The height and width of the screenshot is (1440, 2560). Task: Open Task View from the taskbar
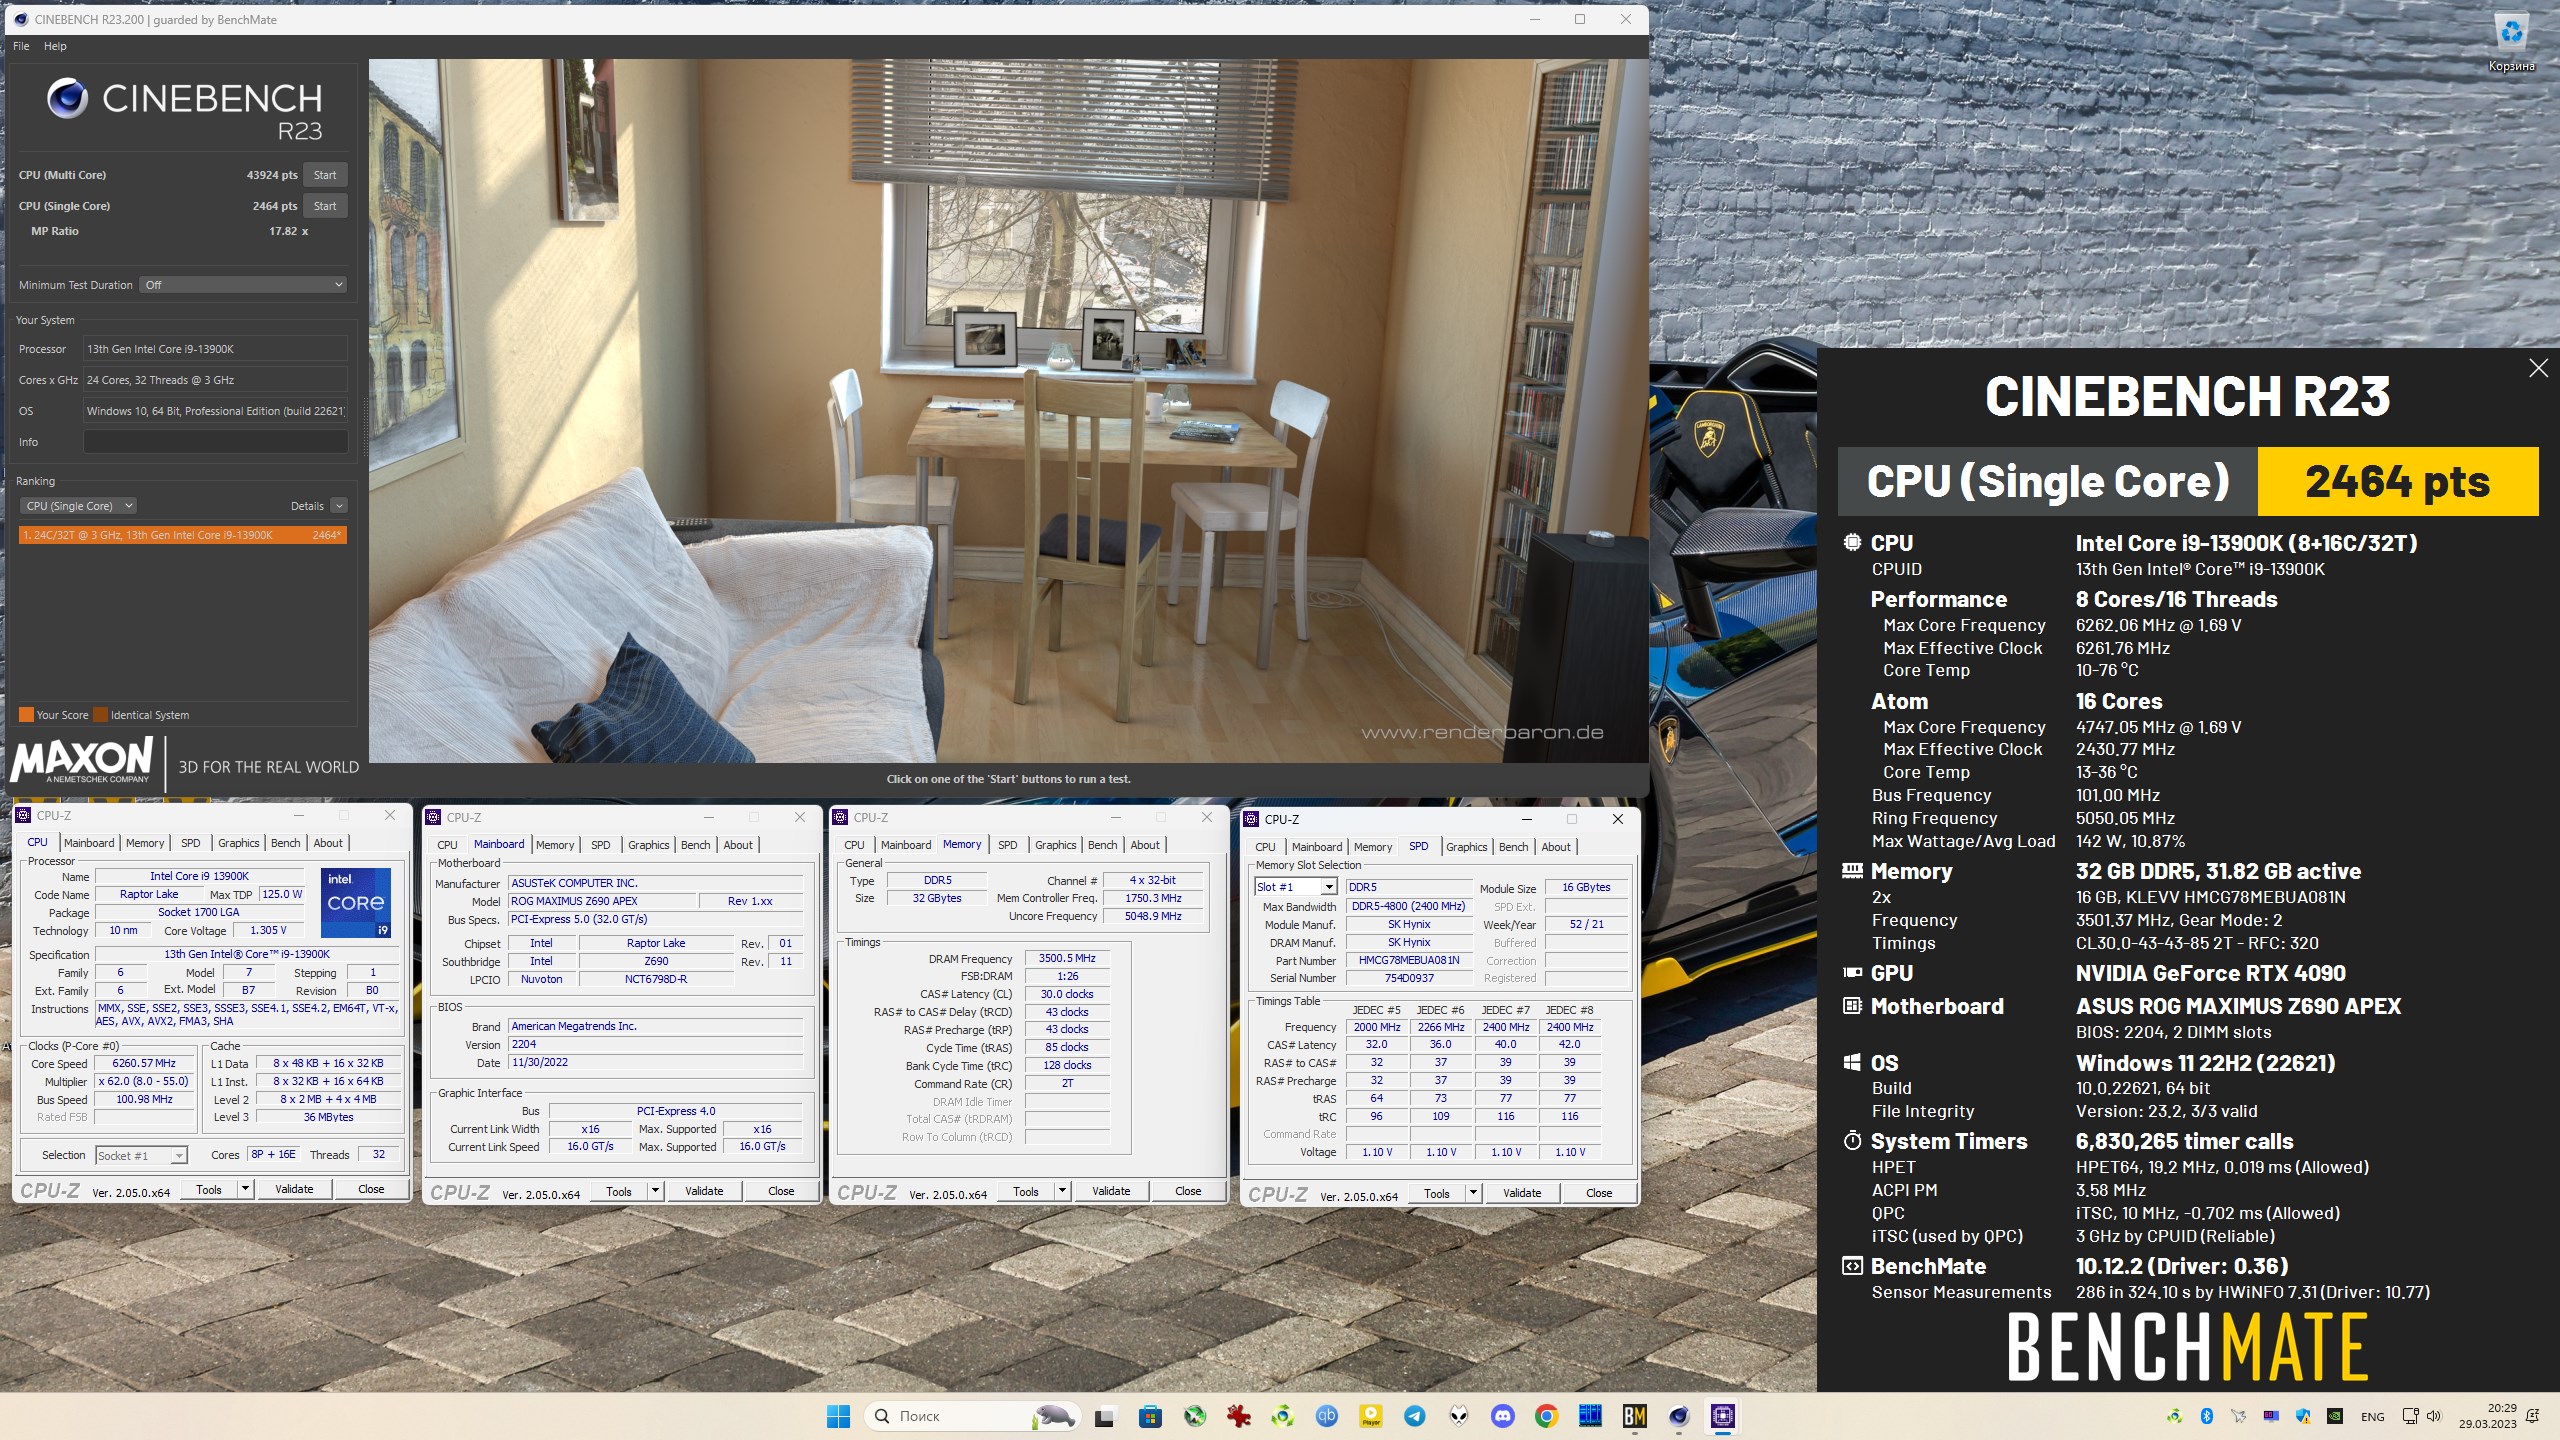[1104, 1416]
